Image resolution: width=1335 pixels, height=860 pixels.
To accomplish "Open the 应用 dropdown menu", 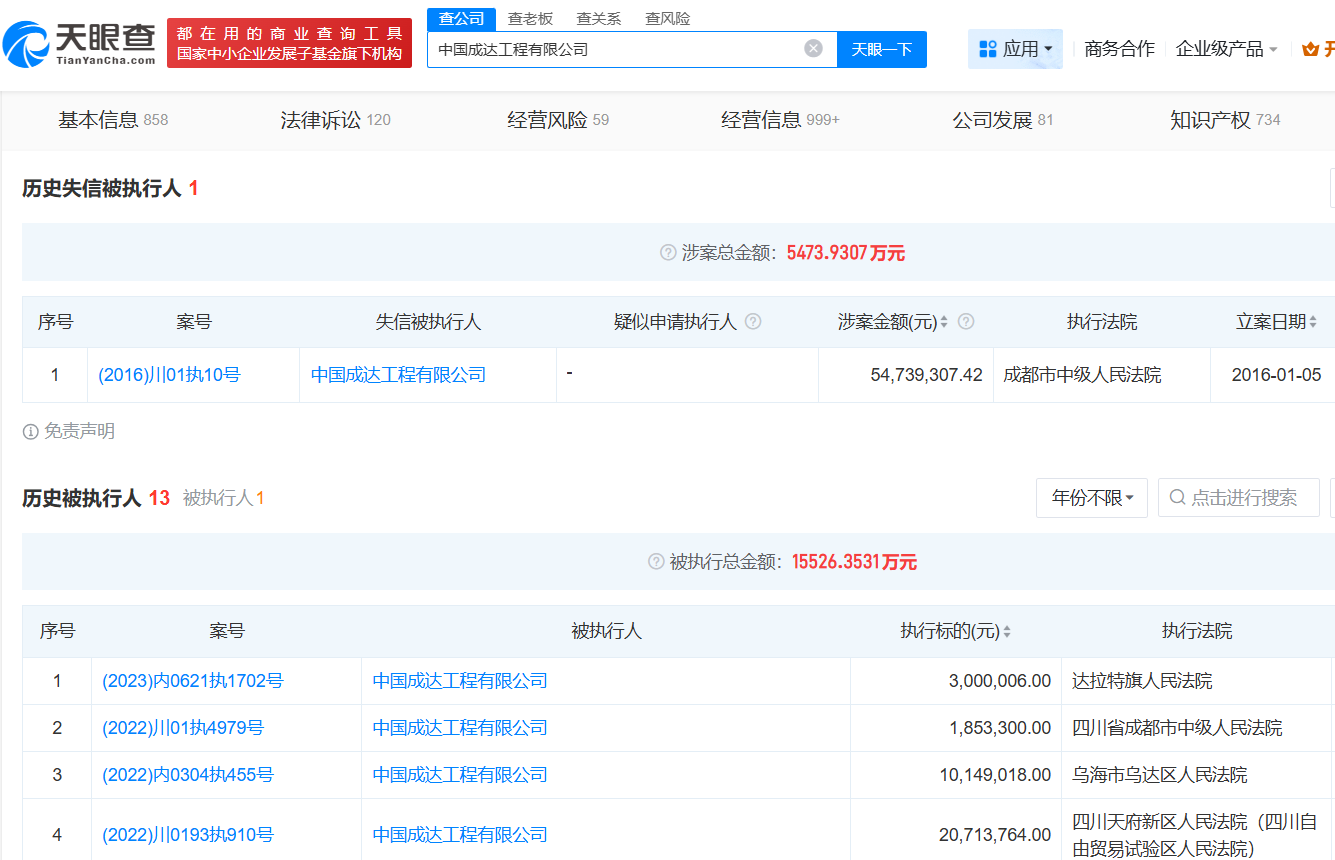I will [x=1015, y=49].
